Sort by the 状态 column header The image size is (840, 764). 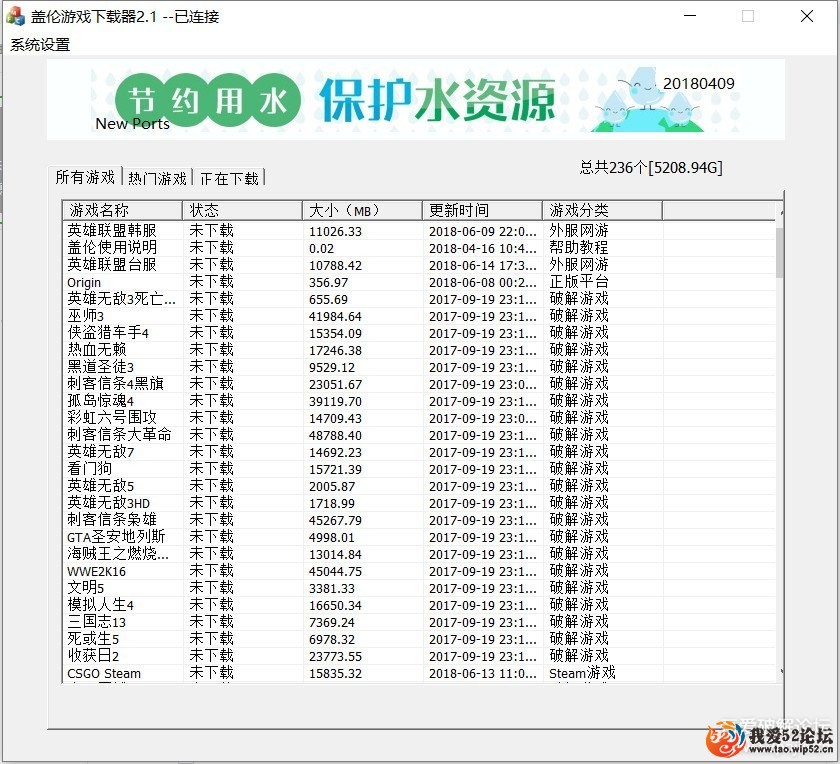[242, 210]
